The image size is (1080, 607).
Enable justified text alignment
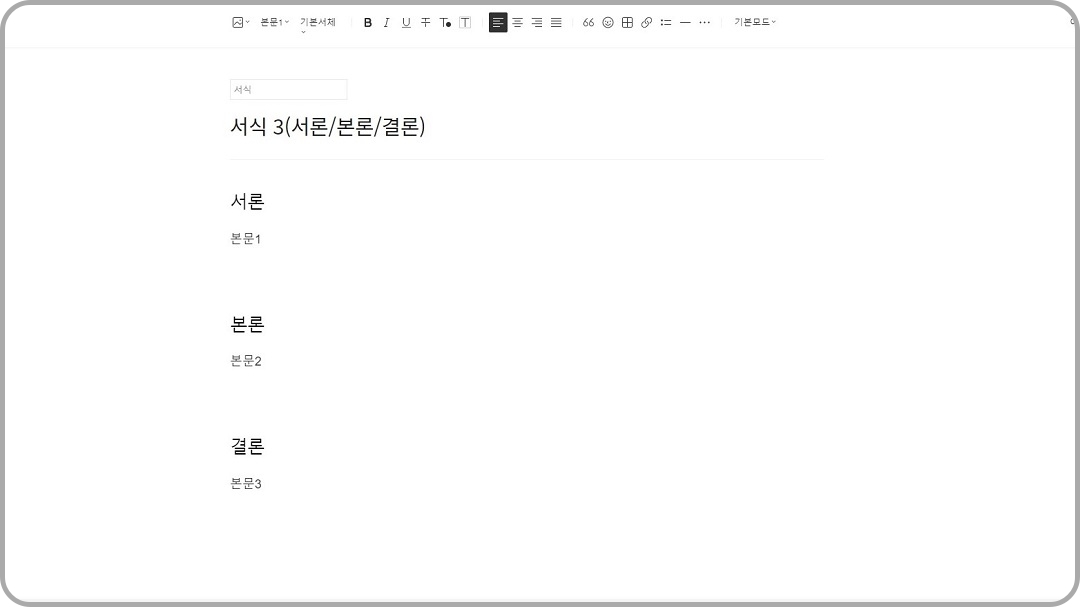[x=555, y=22]
